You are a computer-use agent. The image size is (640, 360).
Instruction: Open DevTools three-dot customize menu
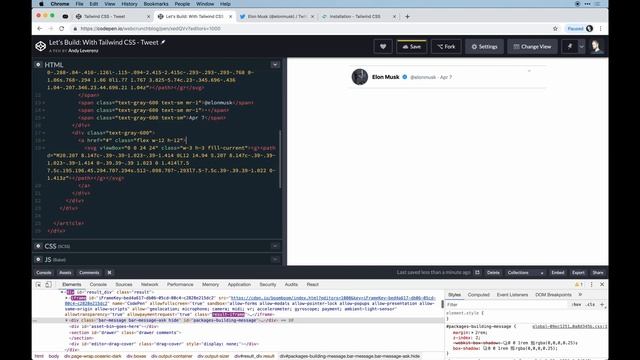pyautogui.click(x=591, y=284)
